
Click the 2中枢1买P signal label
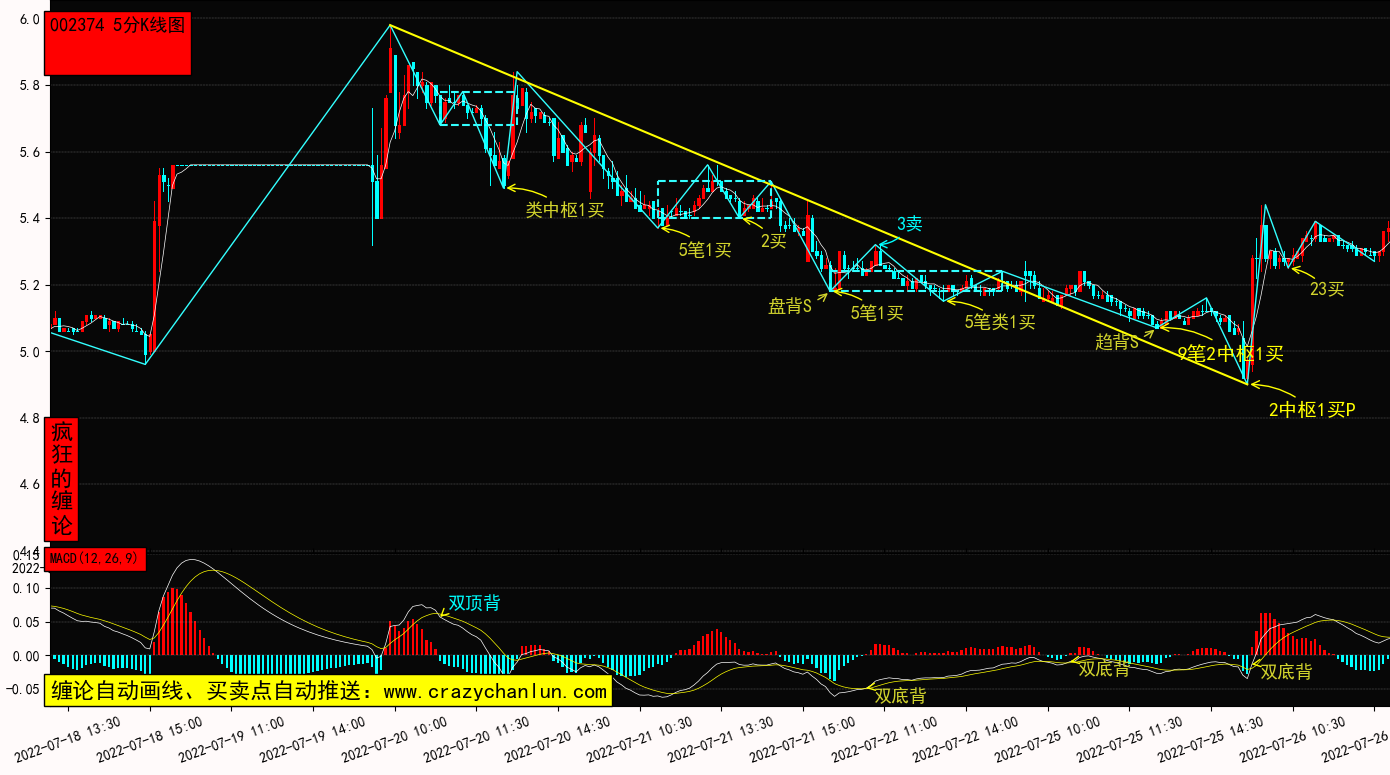[x=1312, y=409]
